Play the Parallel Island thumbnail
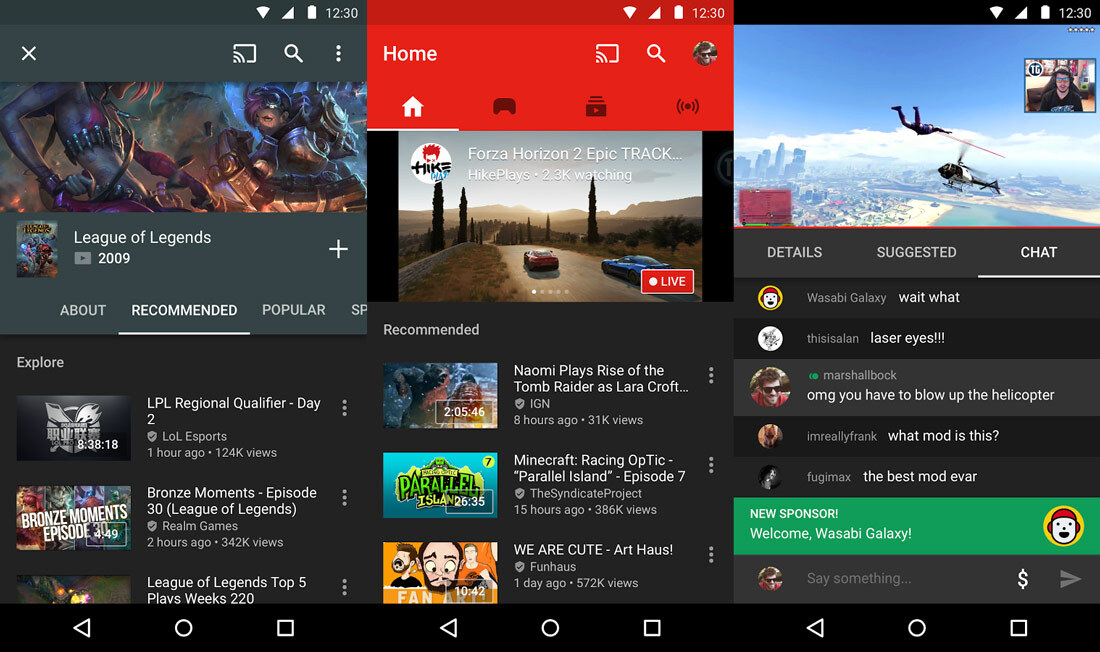 [440, 485]
